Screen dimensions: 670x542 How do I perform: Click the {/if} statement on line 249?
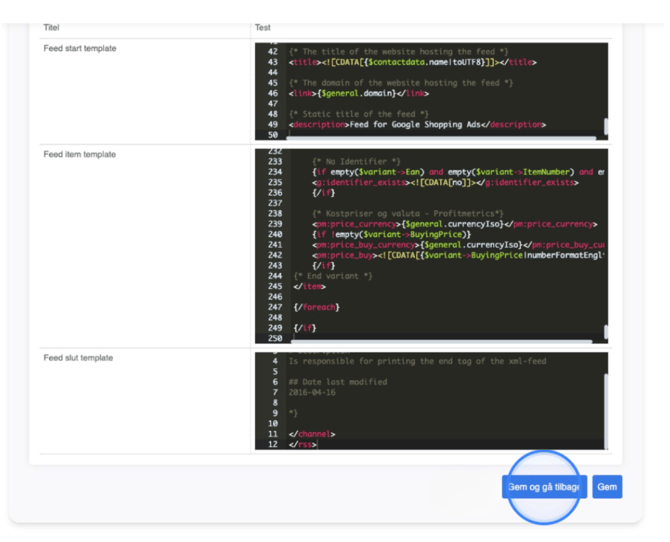click(x=305, y=328)
